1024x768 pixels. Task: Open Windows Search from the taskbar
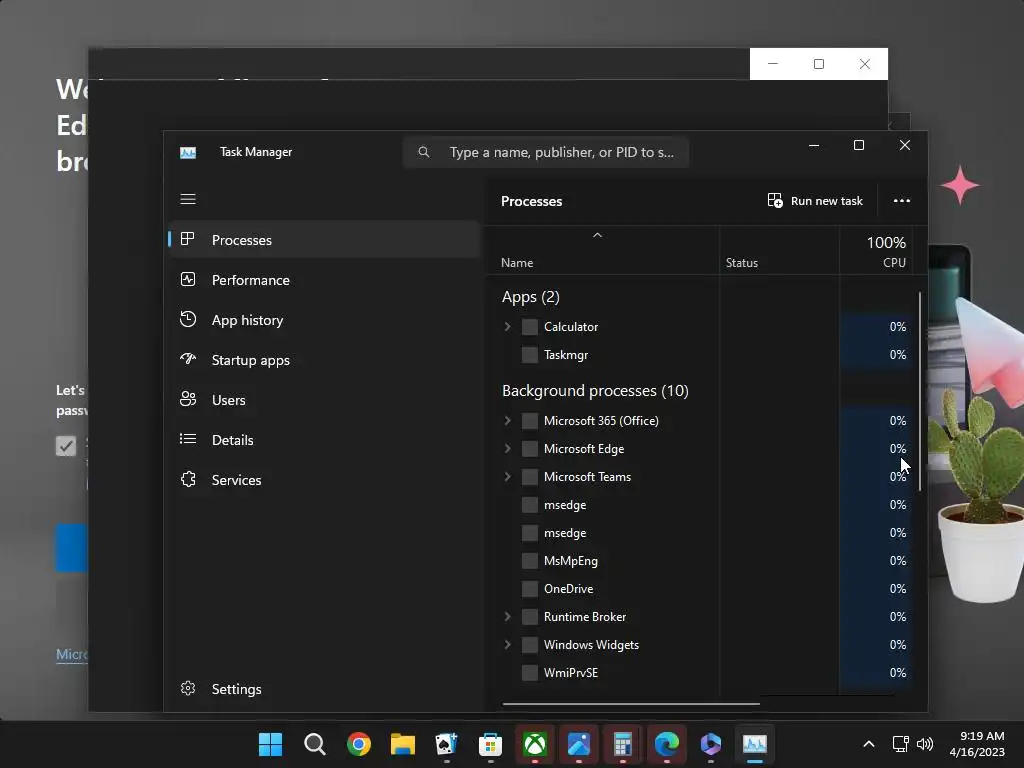pos(315,744)
